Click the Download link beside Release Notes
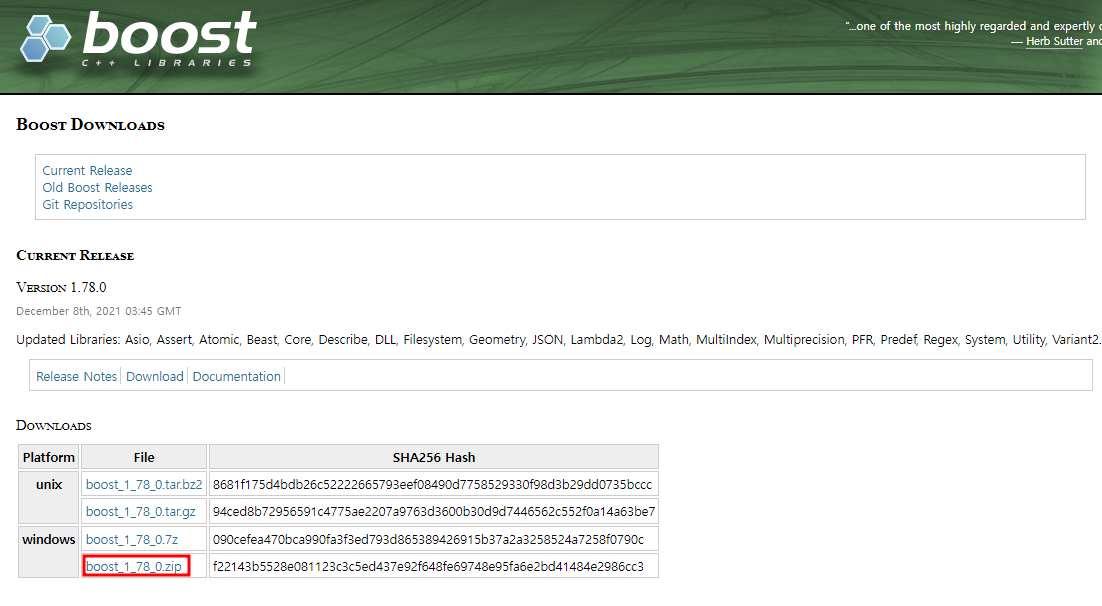The width and height of the screenshot is (1102, 606). click(155, 377)
